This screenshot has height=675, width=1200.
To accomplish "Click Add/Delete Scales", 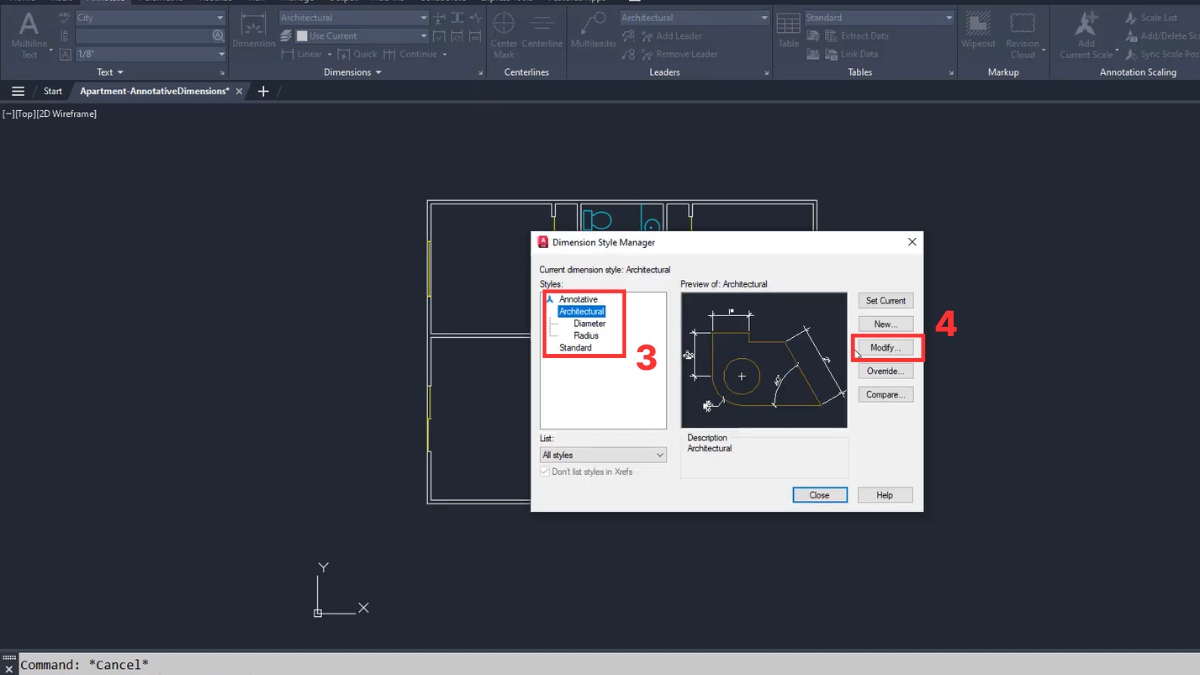I will tap(1160, 36).
